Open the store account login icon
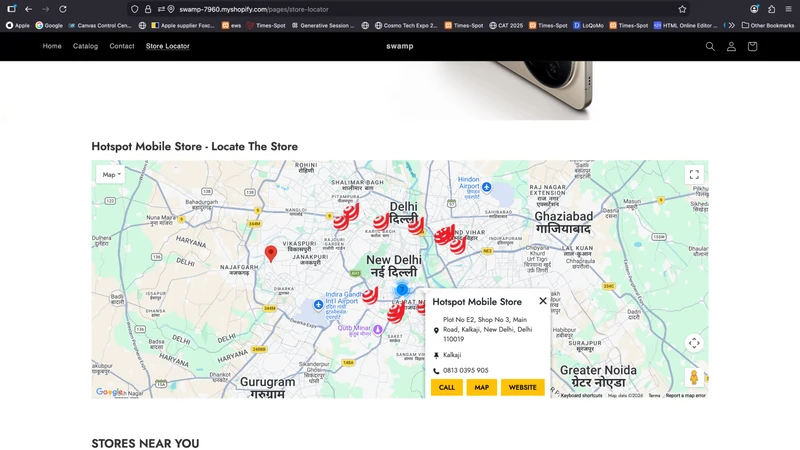Image resolution: width=800 pixels, height=450 pixels. (x=731, y=46)
